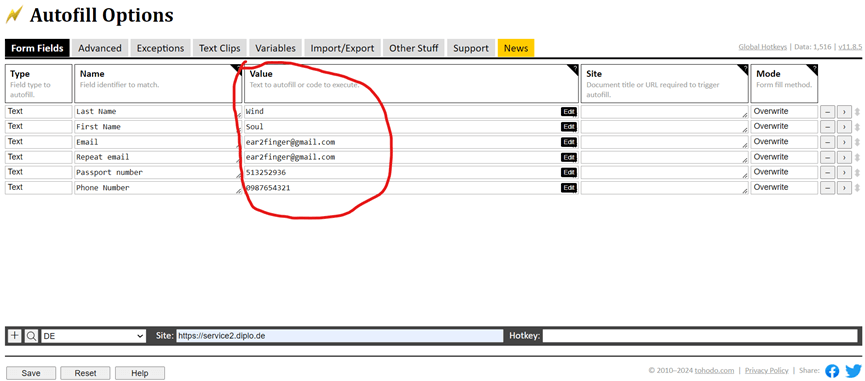Remove the First Name rule with minus button
The width and height of the screenshot is (865, 381).
(827, 127)
